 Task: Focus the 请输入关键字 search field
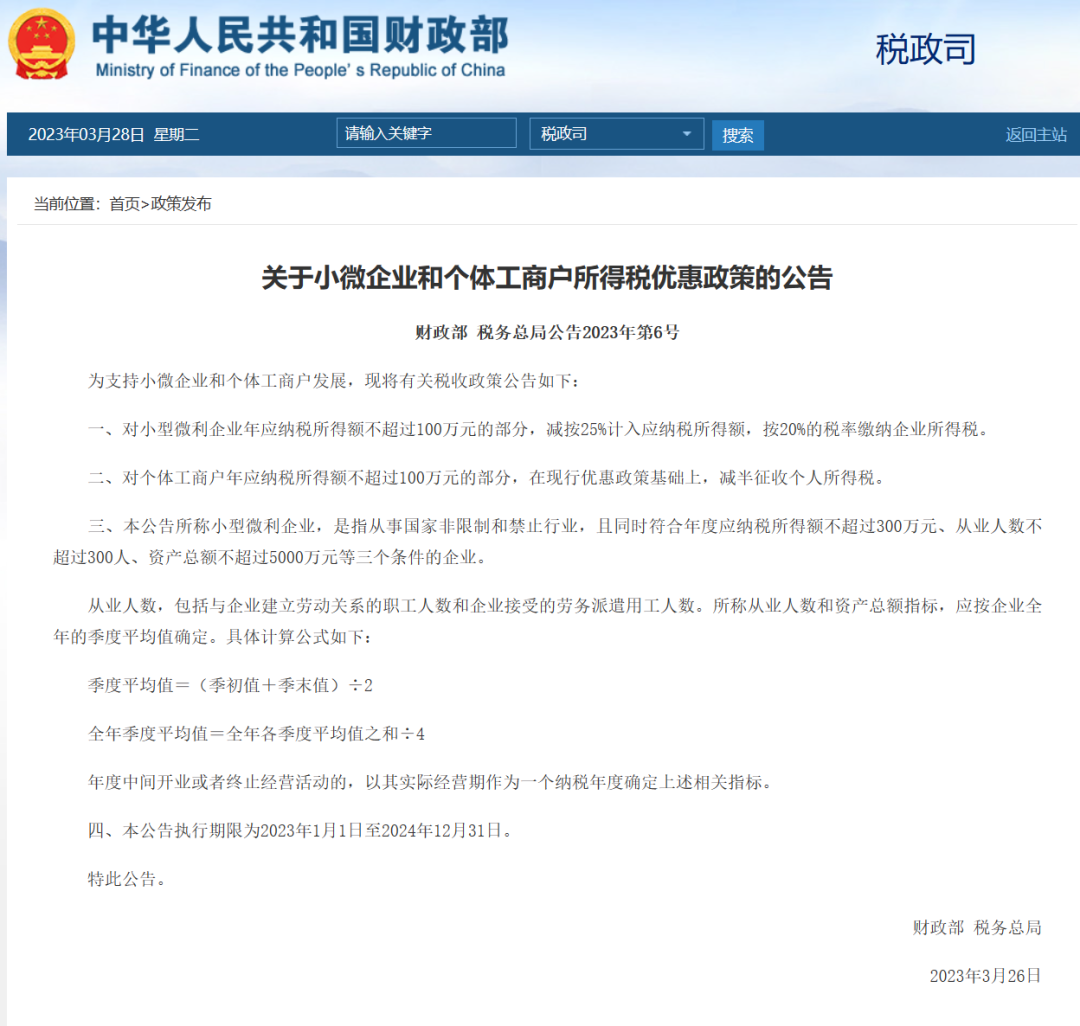(426, 133)
